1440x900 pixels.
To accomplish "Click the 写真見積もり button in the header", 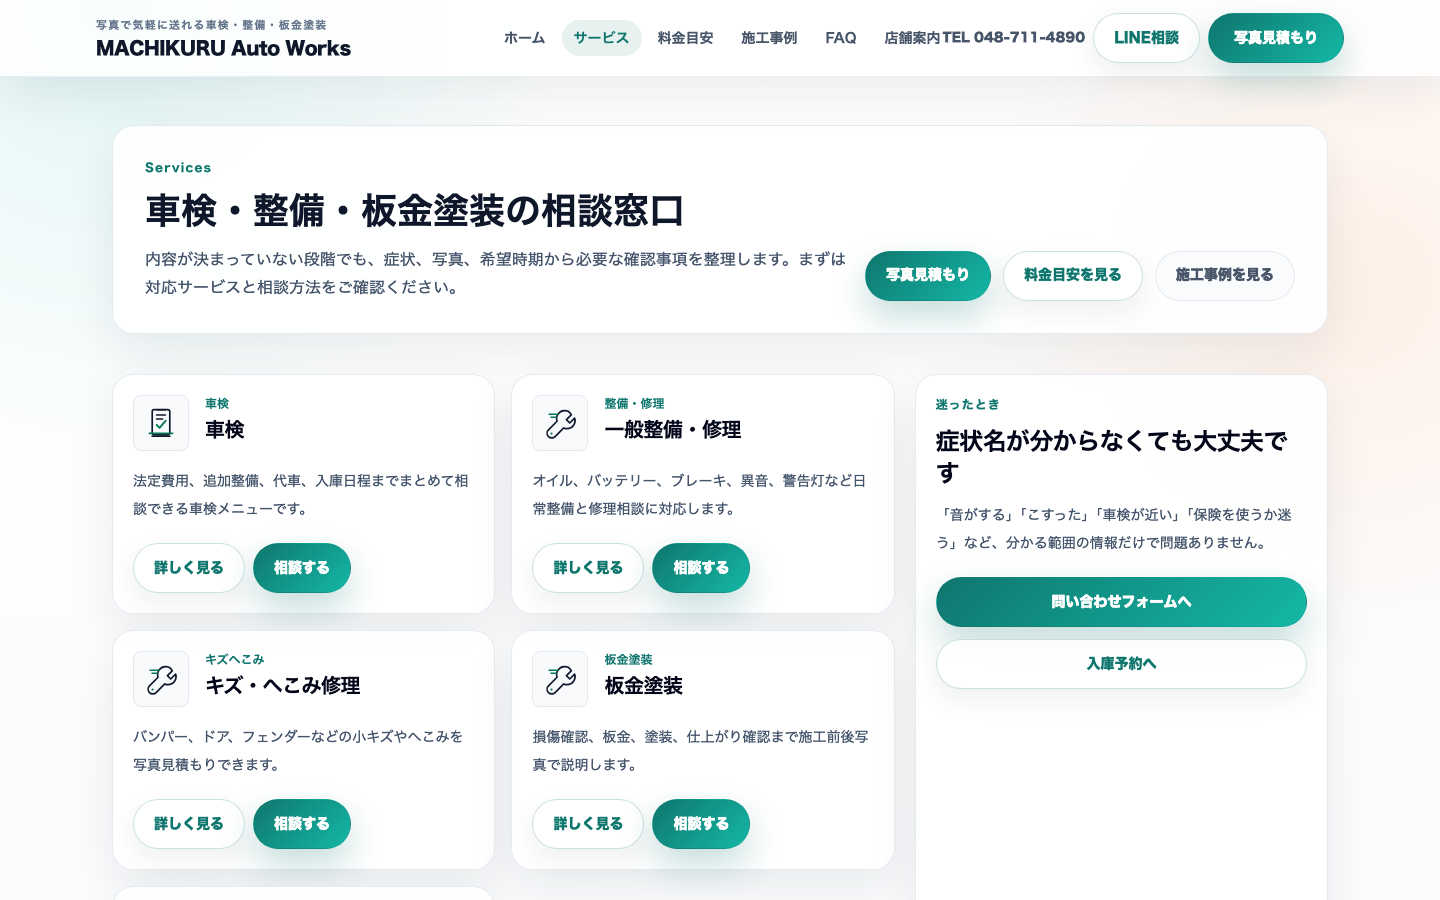I will 1276,38.
